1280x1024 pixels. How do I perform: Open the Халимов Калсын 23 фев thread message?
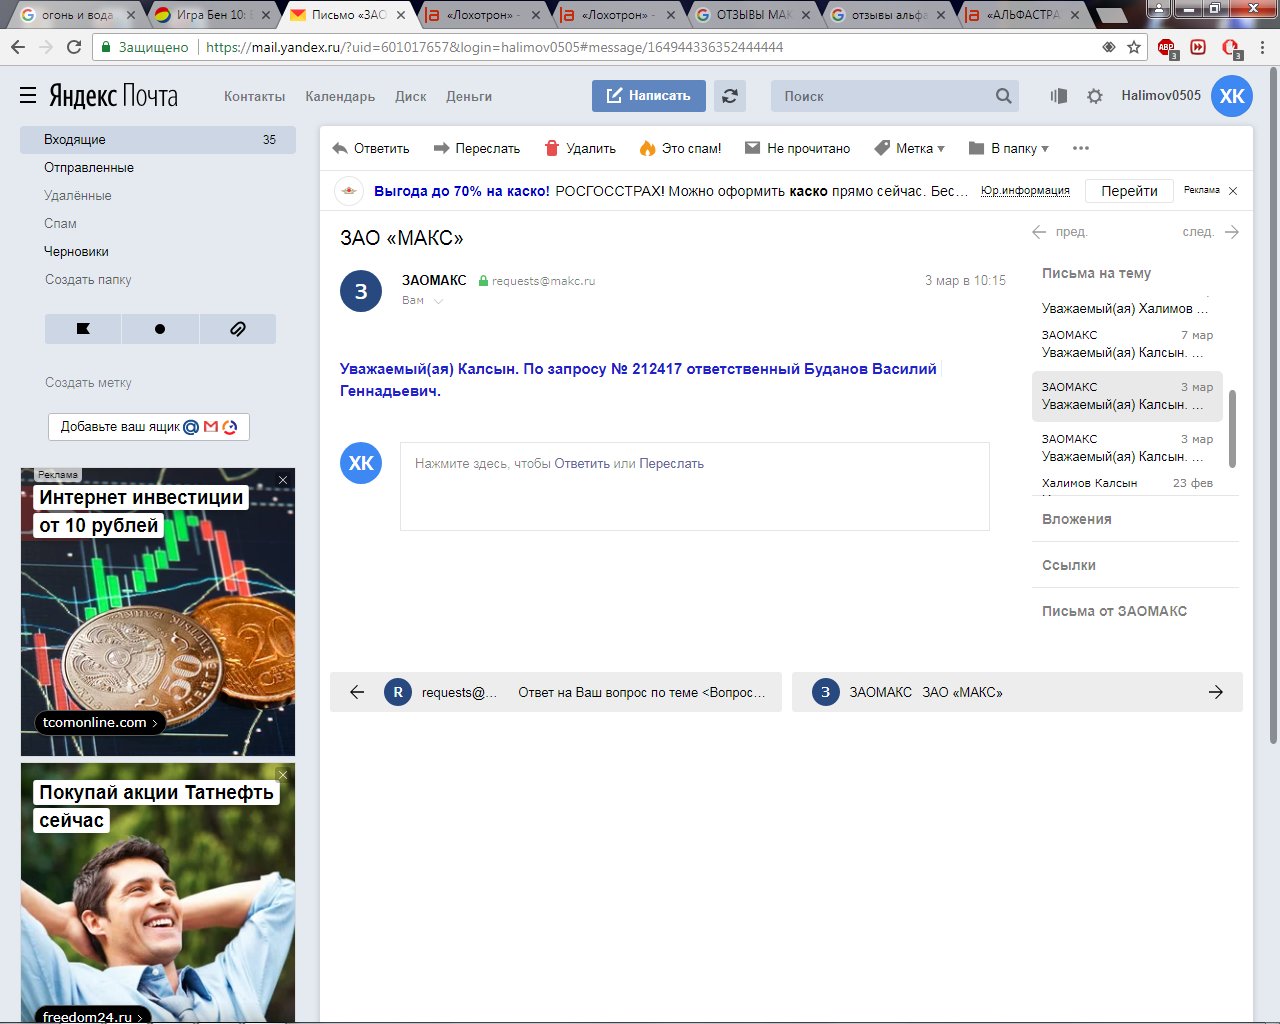point(1127,484)
